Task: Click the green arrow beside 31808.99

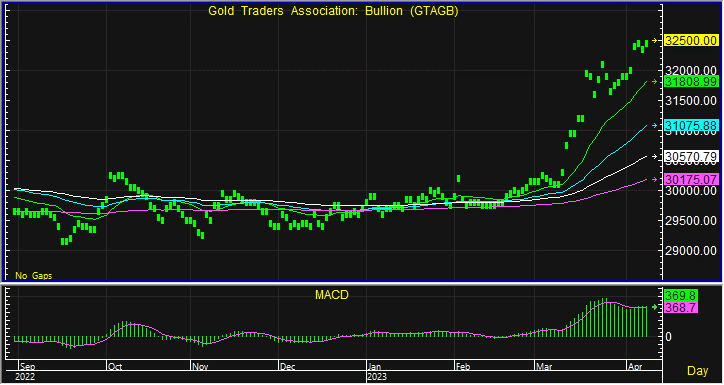Action: [x=654, y=82]
